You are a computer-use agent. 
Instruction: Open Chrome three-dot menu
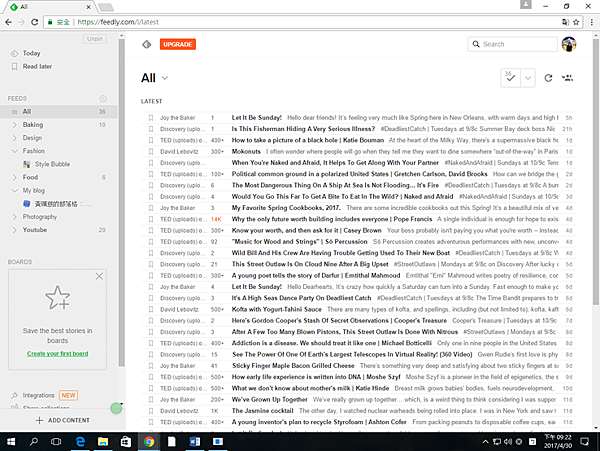coord(592,22)
